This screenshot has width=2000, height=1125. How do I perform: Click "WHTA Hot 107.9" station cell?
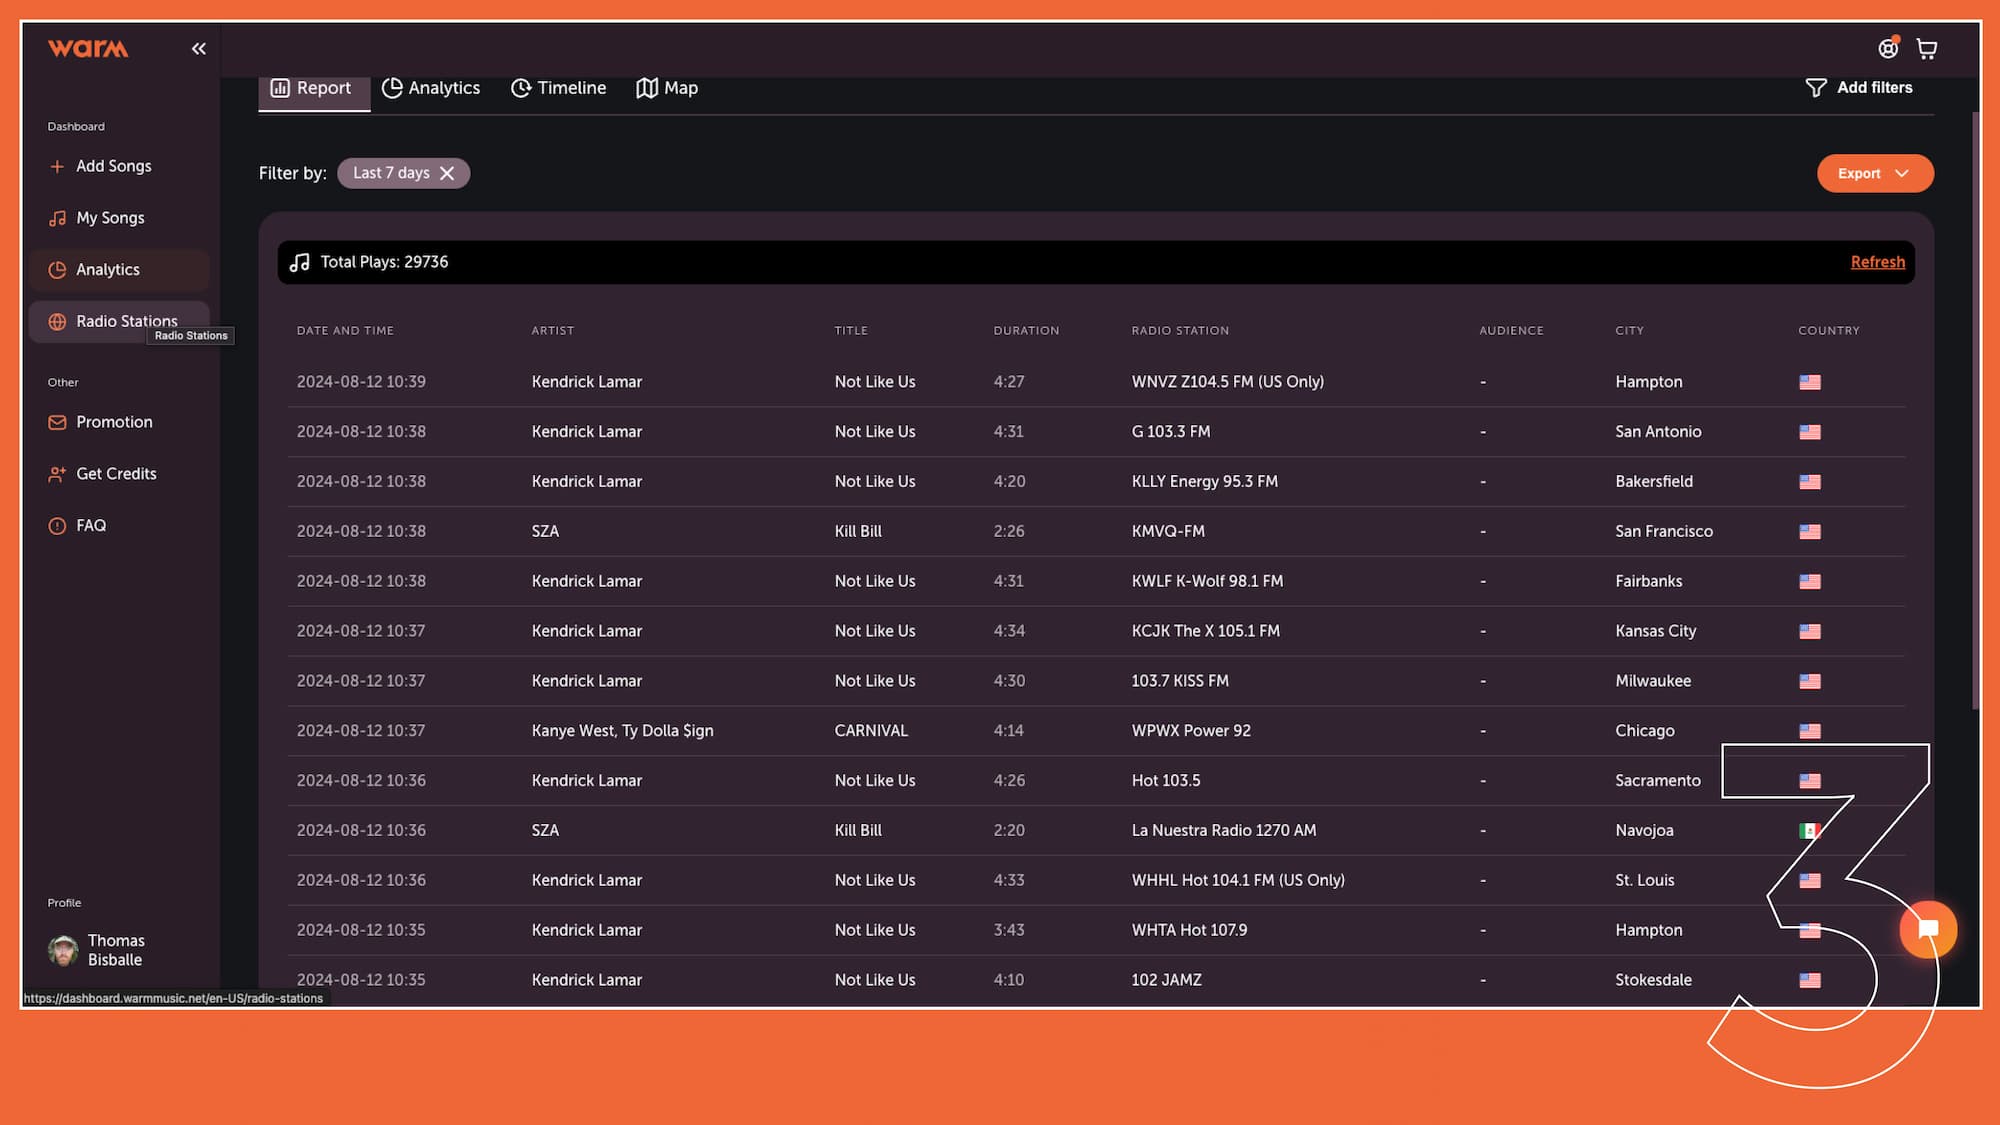coord(1189,931)
